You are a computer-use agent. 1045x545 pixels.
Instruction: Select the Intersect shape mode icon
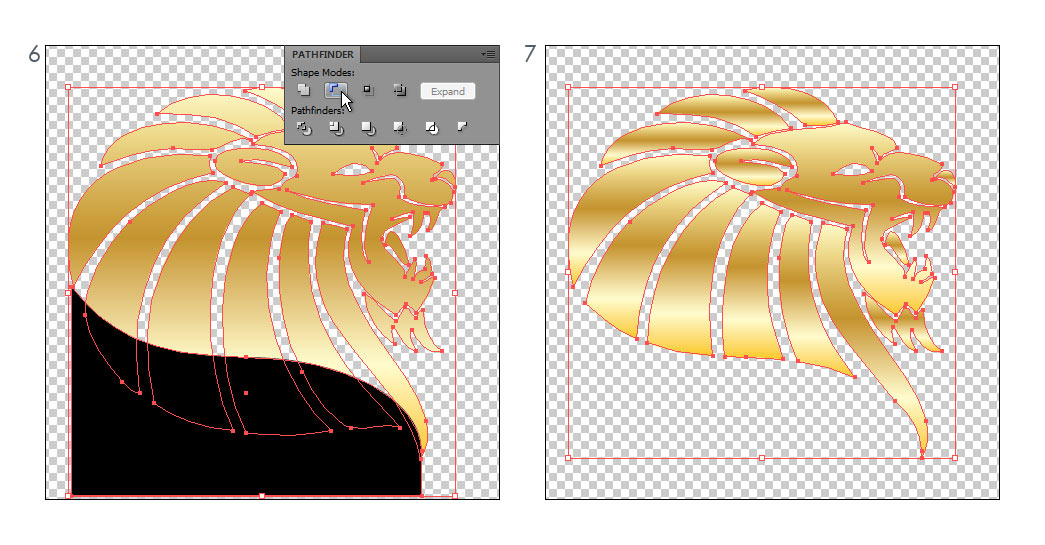[368, 90]
